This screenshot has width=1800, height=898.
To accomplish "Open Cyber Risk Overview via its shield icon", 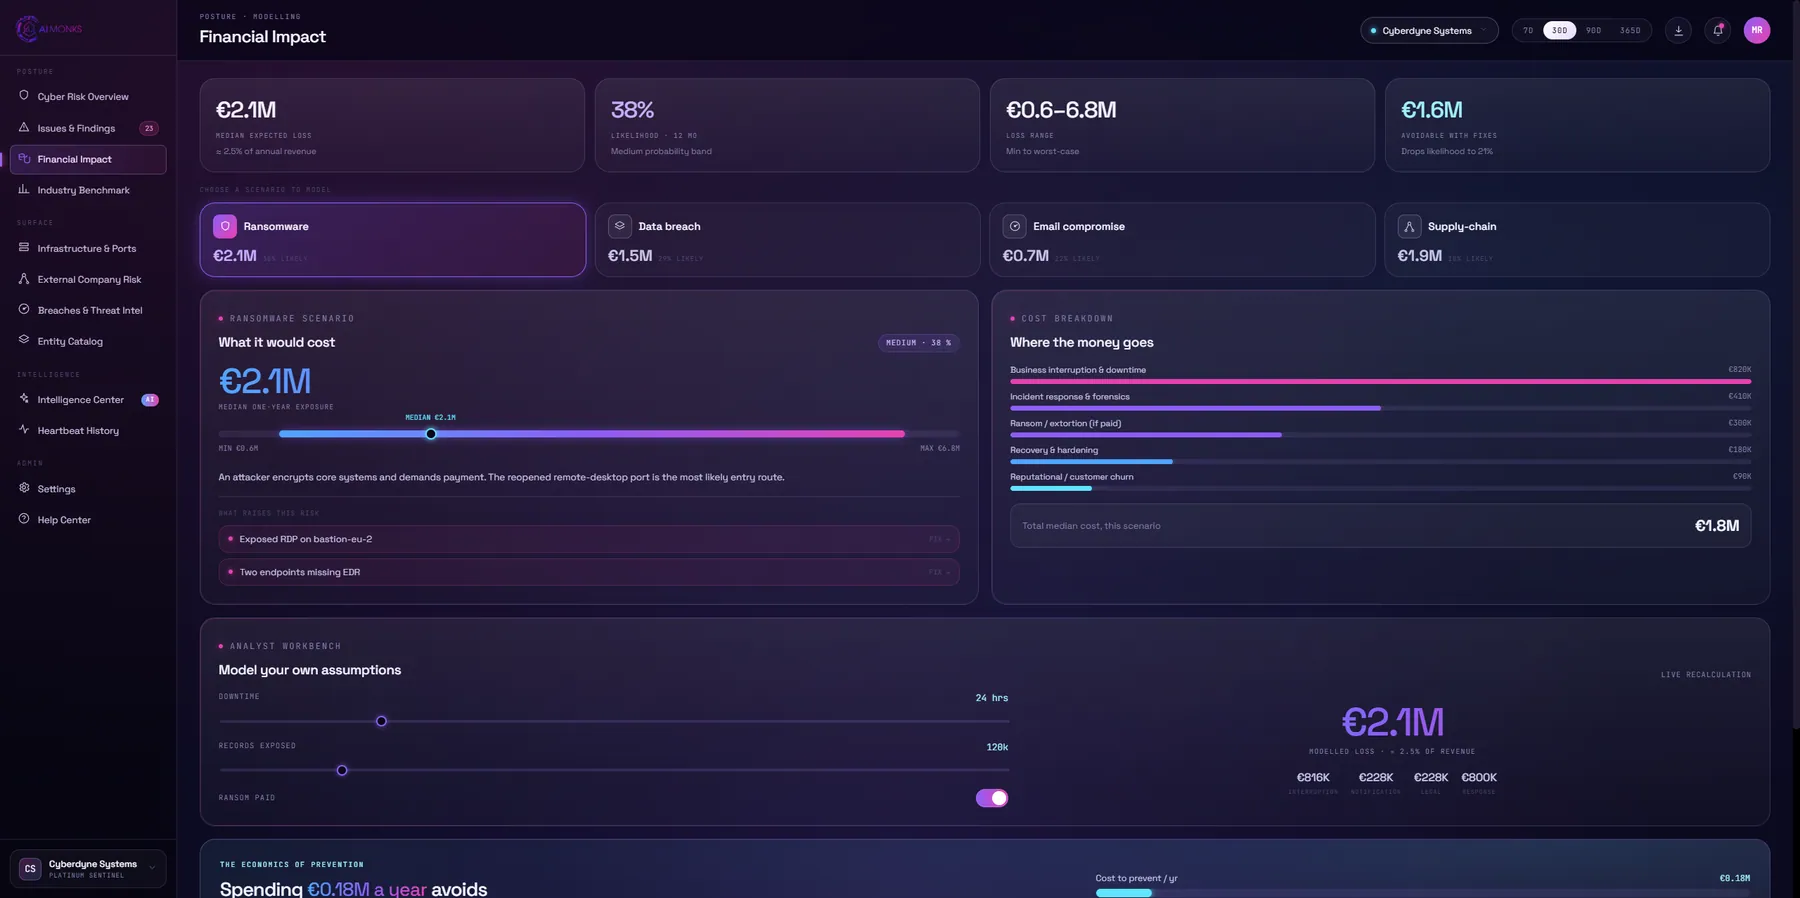I will click(24, 96).
